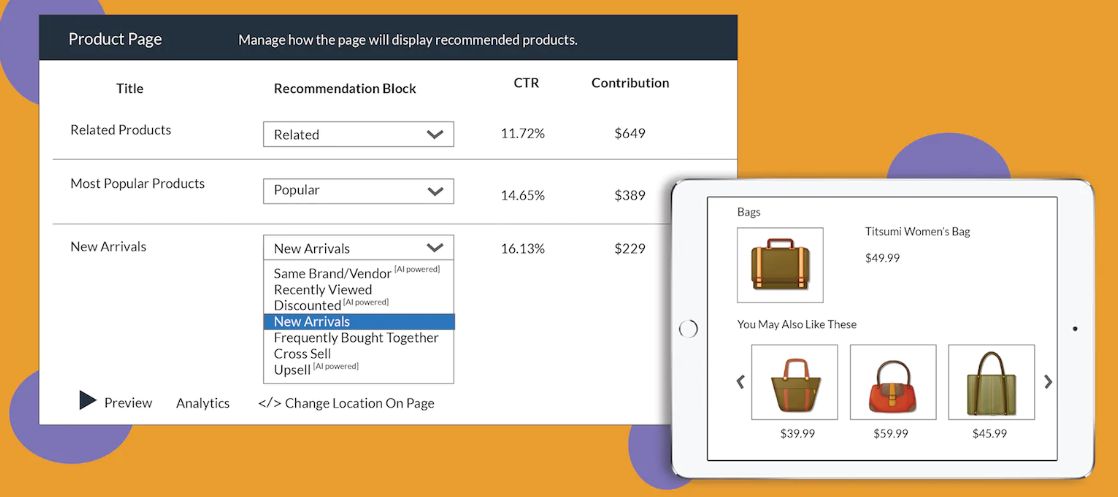The image size is (1118, 497).
Task: Click the CTR column header
Action: coord(526,83)
